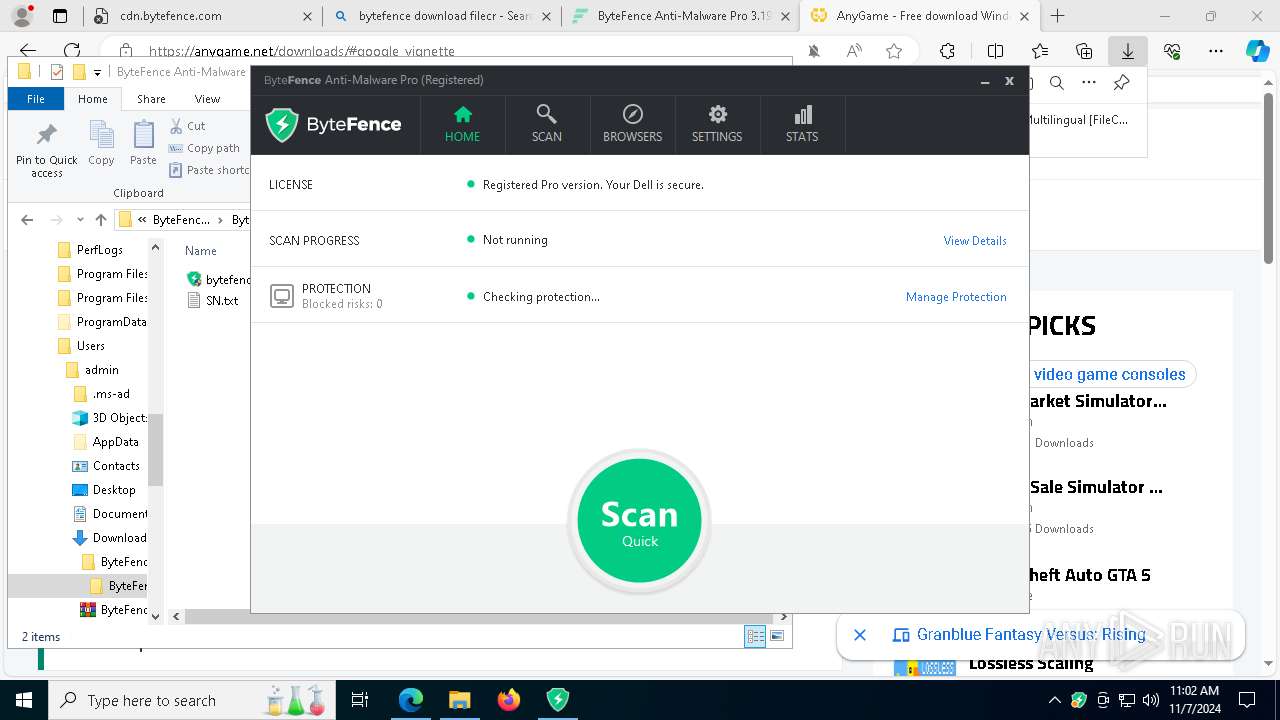Switch Explorer to large icons view
Screen dimensions: 1280x720
777,636
